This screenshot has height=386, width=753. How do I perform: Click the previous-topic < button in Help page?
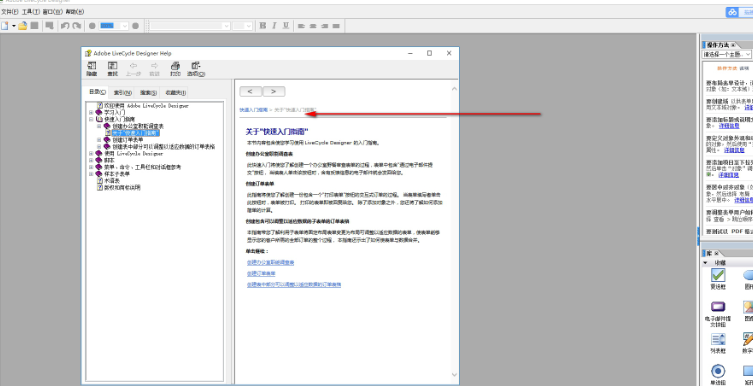tap(251, 91)
